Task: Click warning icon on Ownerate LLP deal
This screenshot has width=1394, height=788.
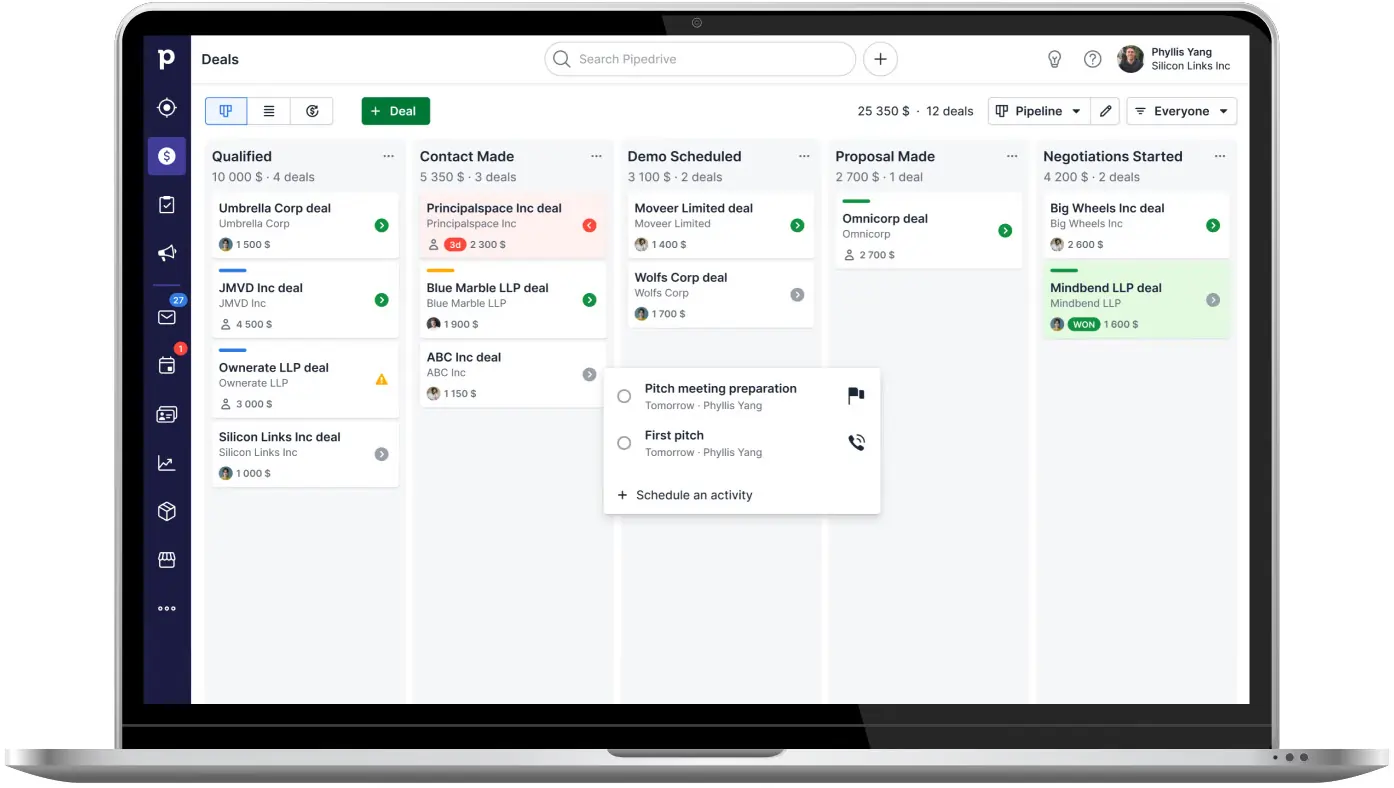Action: (381, 380)
